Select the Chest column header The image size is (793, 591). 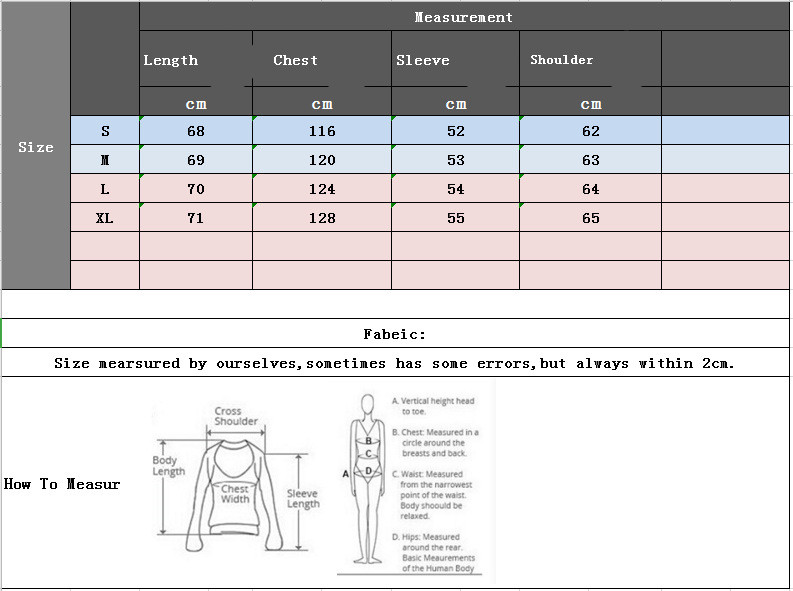click(296, 60)
